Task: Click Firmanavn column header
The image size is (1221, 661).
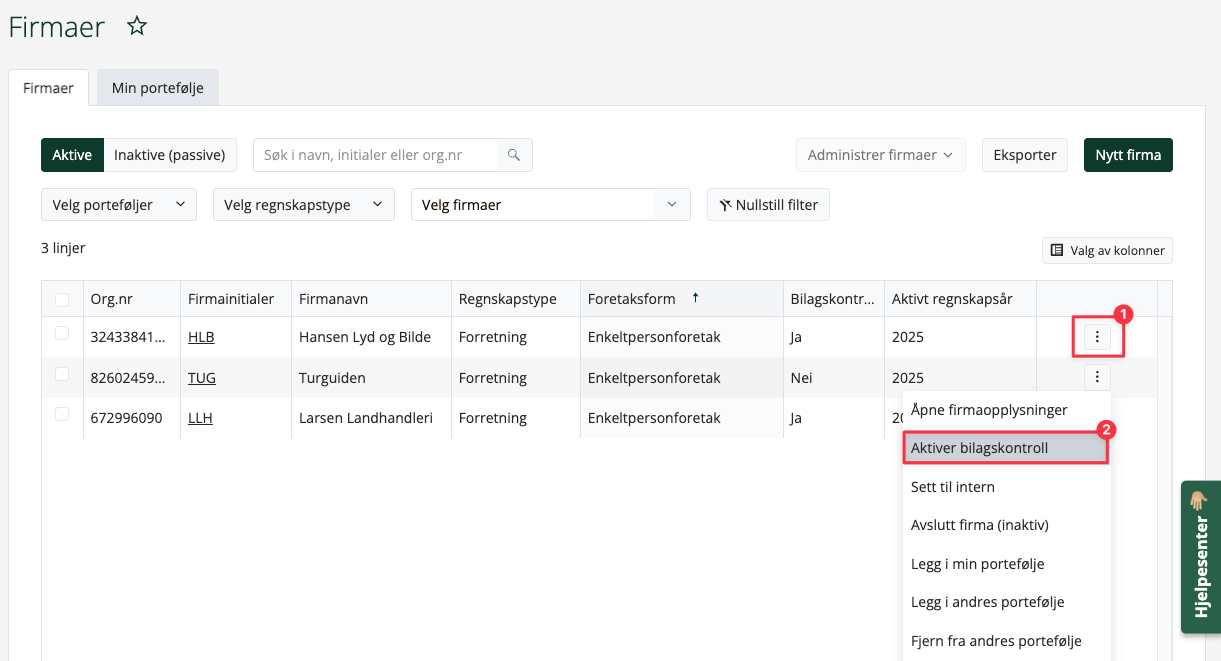Action: pos(371,299)
